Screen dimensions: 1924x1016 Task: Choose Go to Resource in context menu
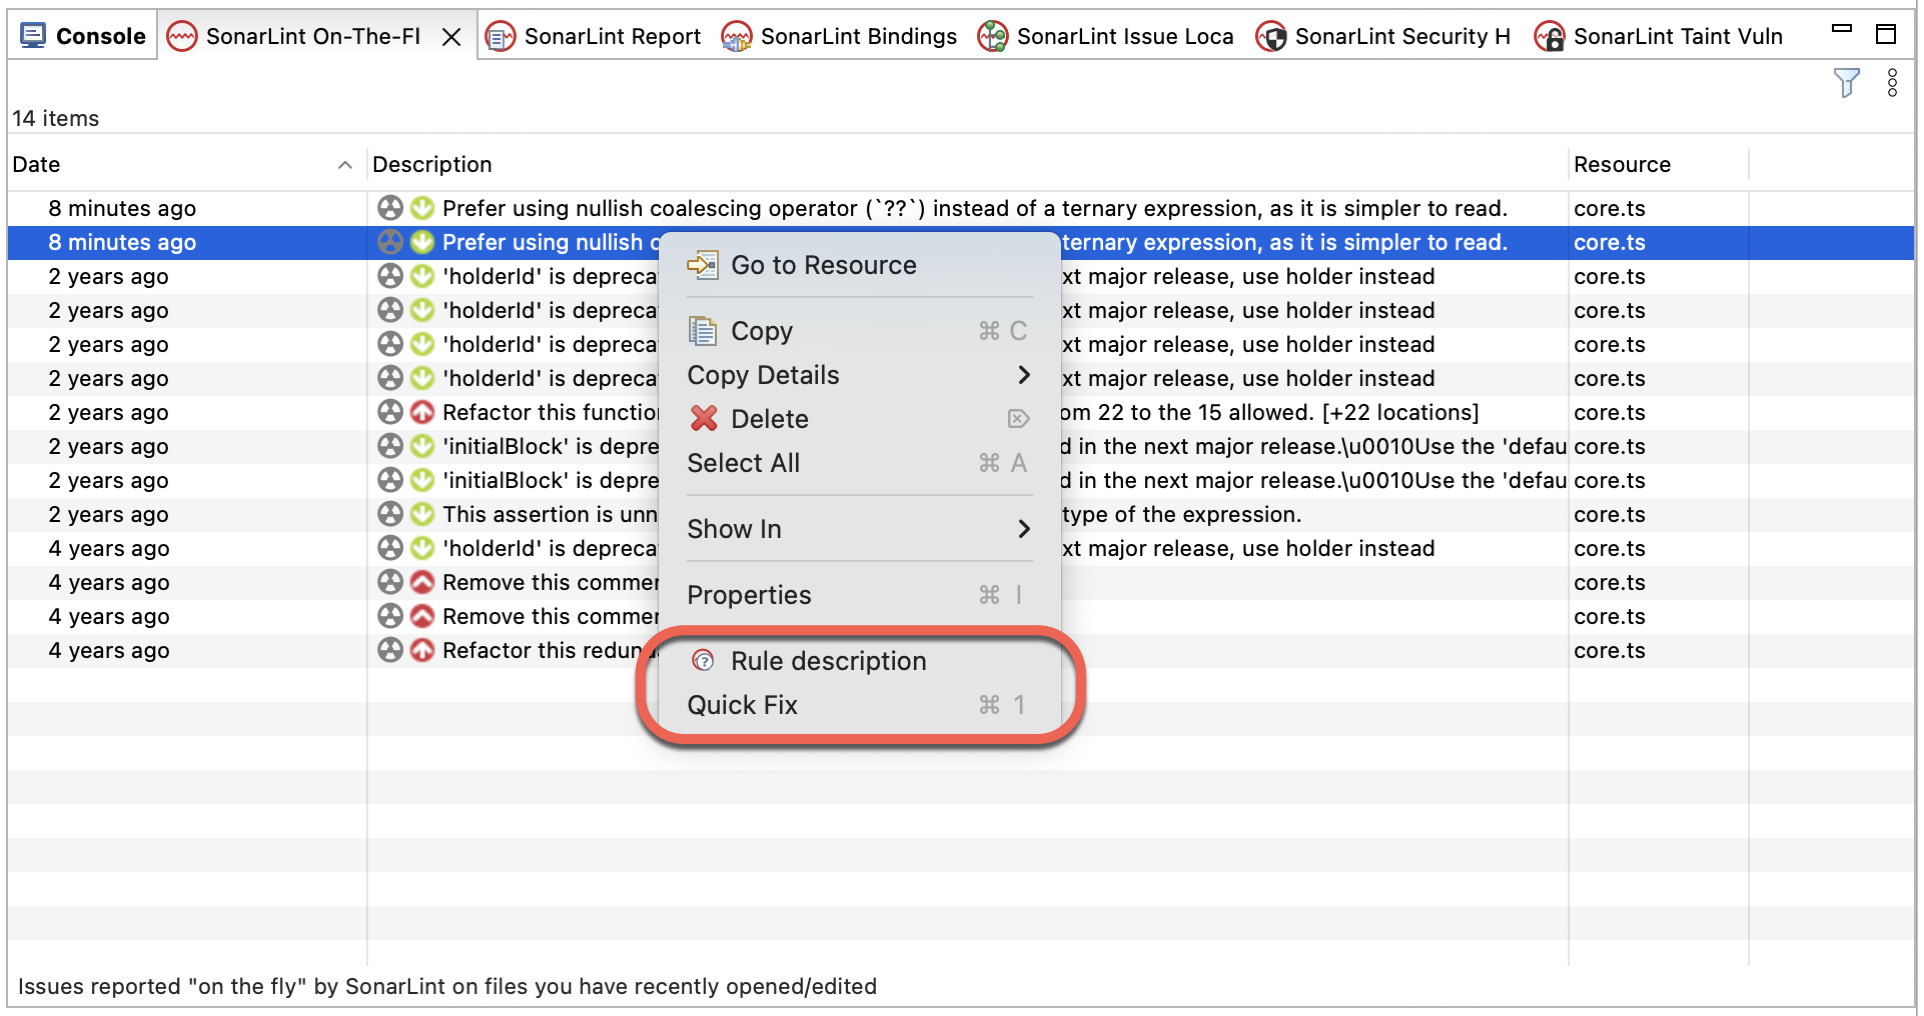[859, 265]
